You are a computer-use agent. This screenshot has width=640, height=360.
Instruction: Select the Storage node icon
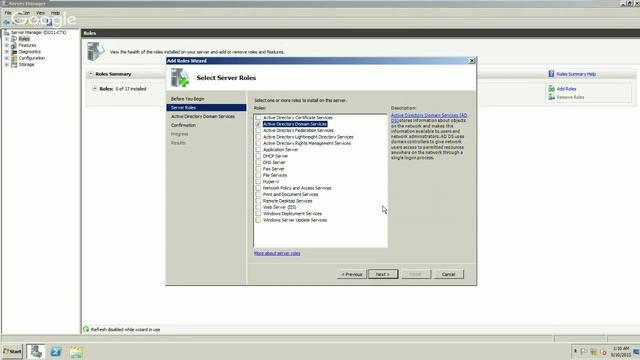[x=14, y=64]
